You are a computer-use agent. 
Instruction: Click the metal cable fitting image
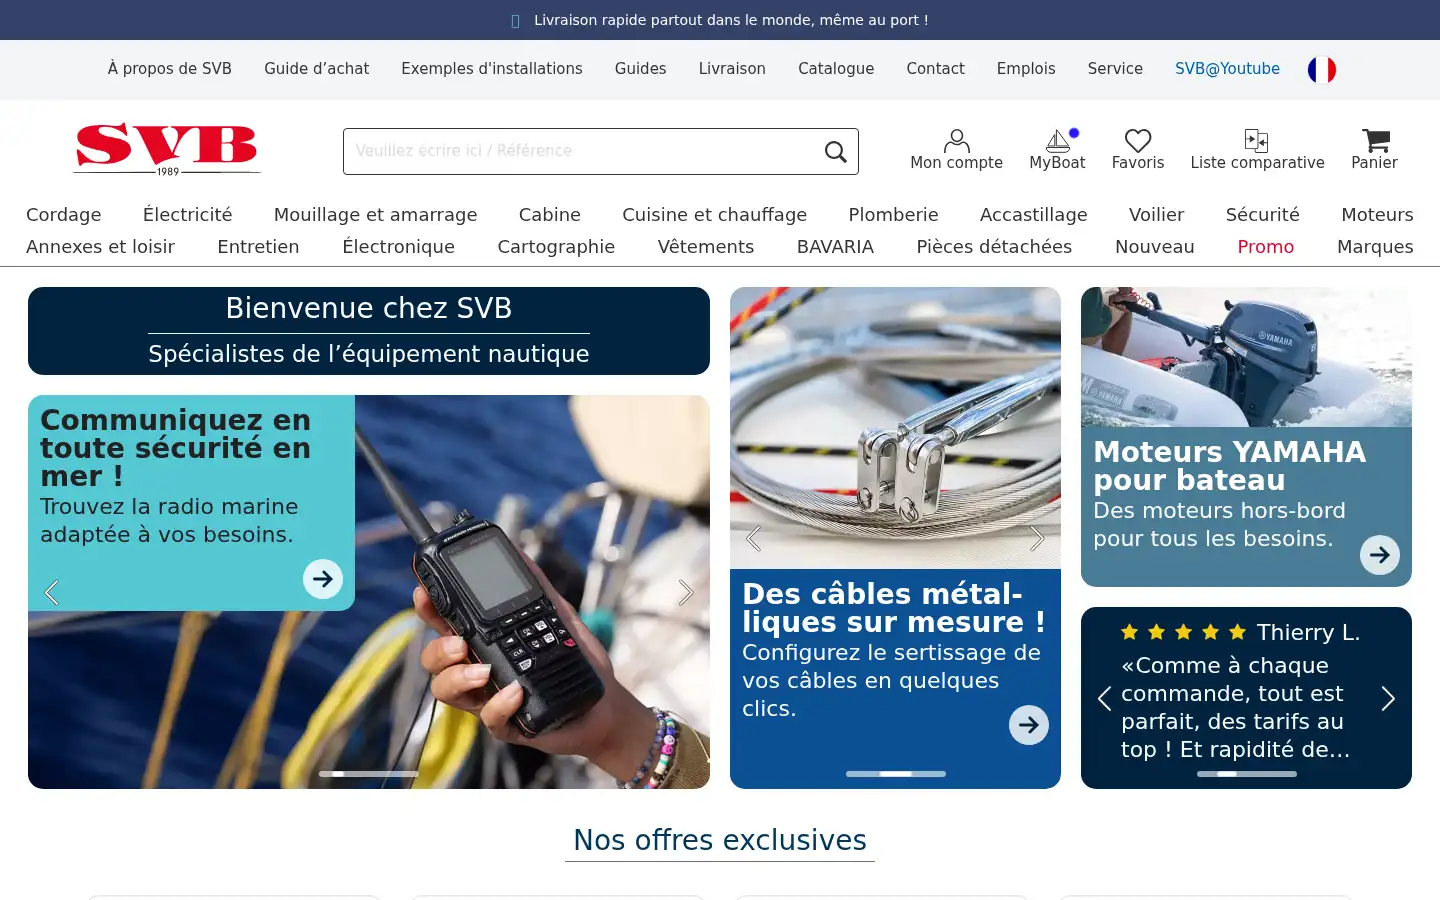pos(895,428)
